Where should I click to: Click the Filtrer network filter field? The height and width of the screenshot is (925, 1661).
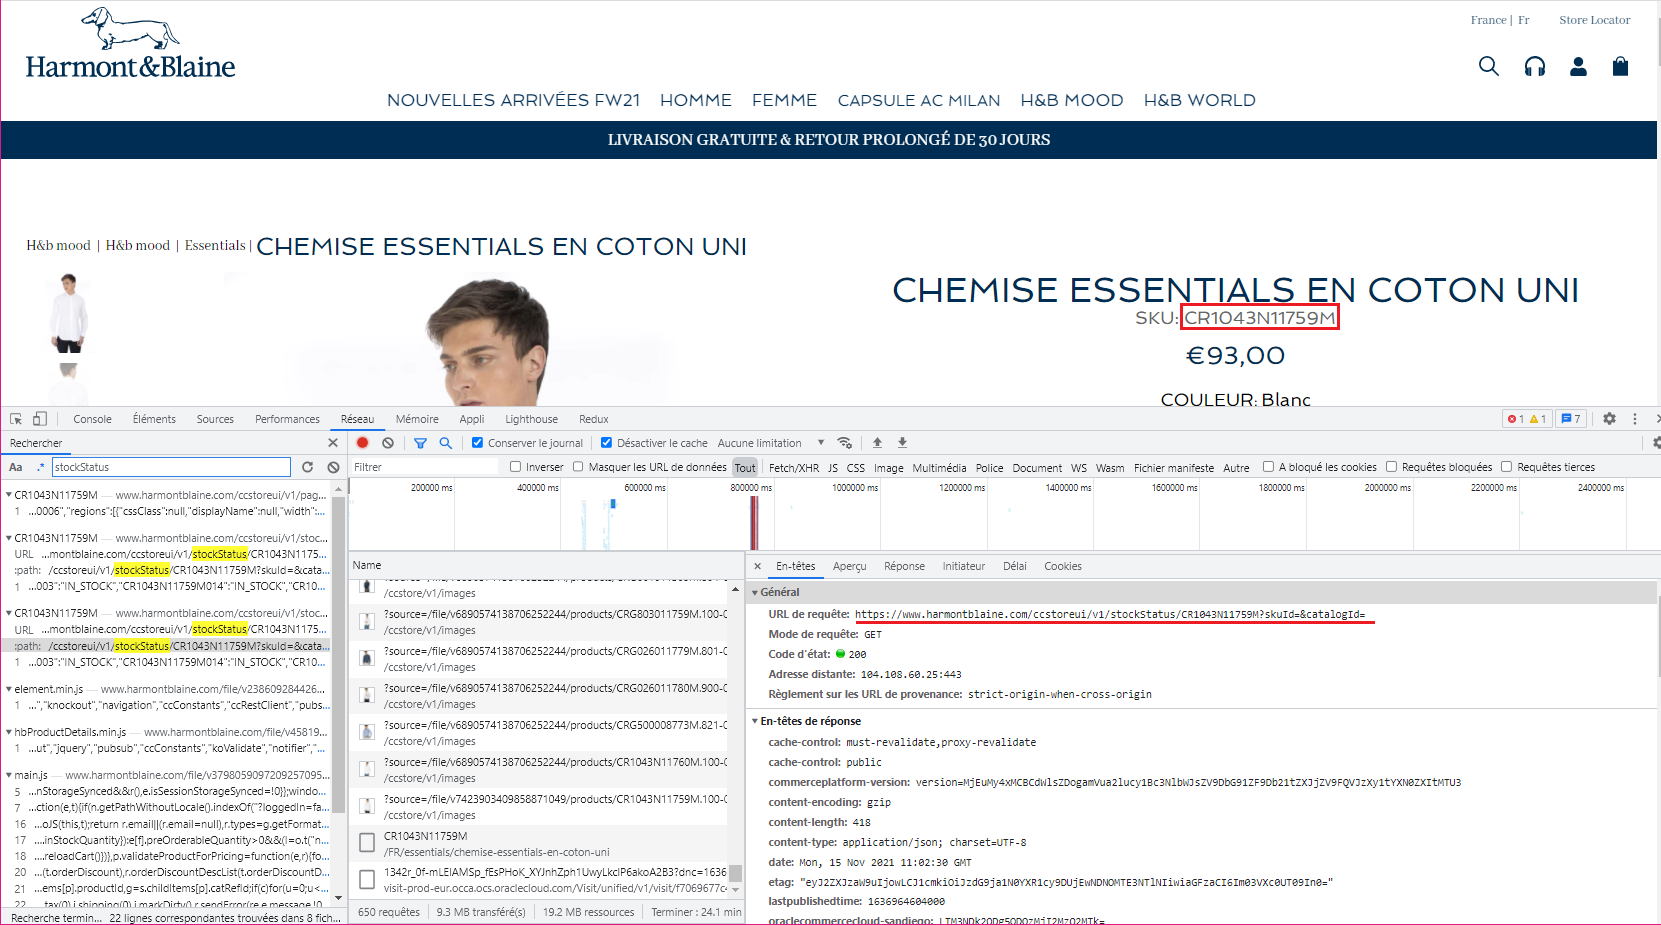tap(424, 467)
